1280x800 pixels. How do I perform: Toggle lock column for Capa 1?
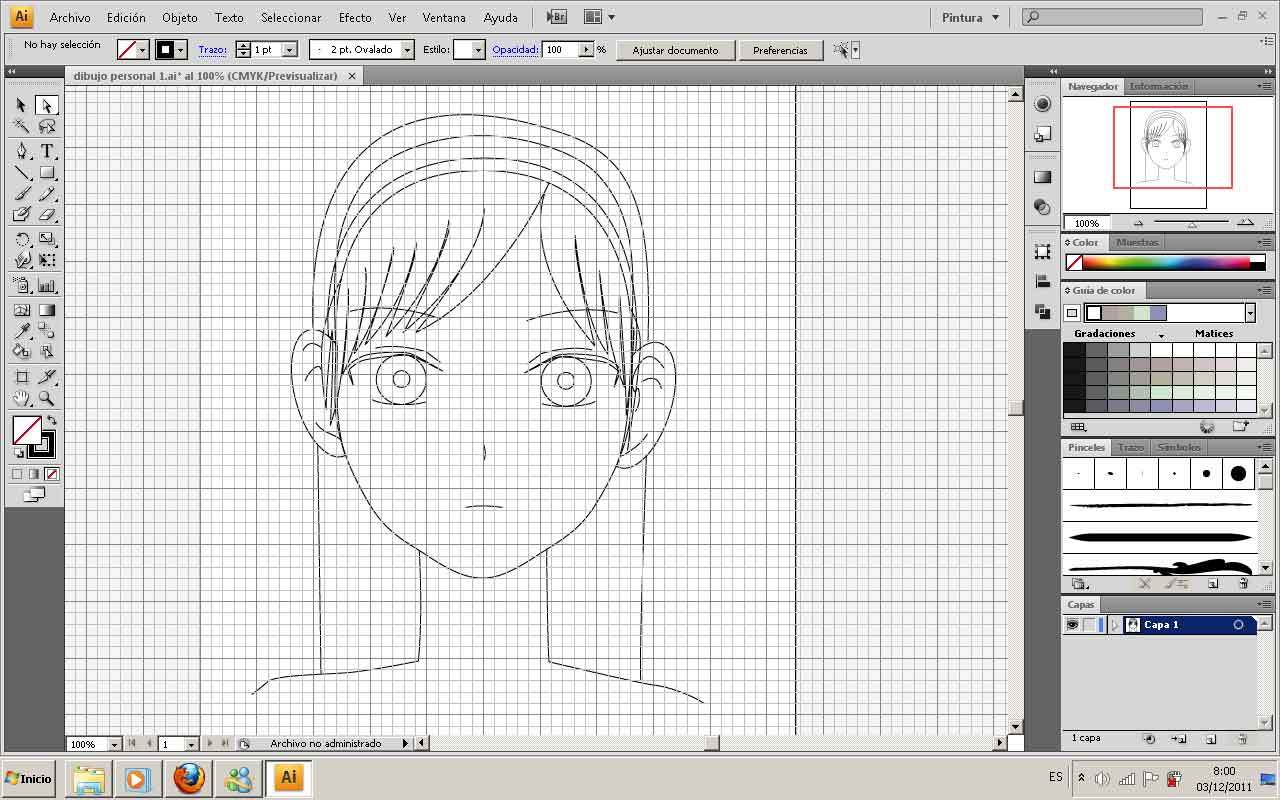tap(1089, 625)
